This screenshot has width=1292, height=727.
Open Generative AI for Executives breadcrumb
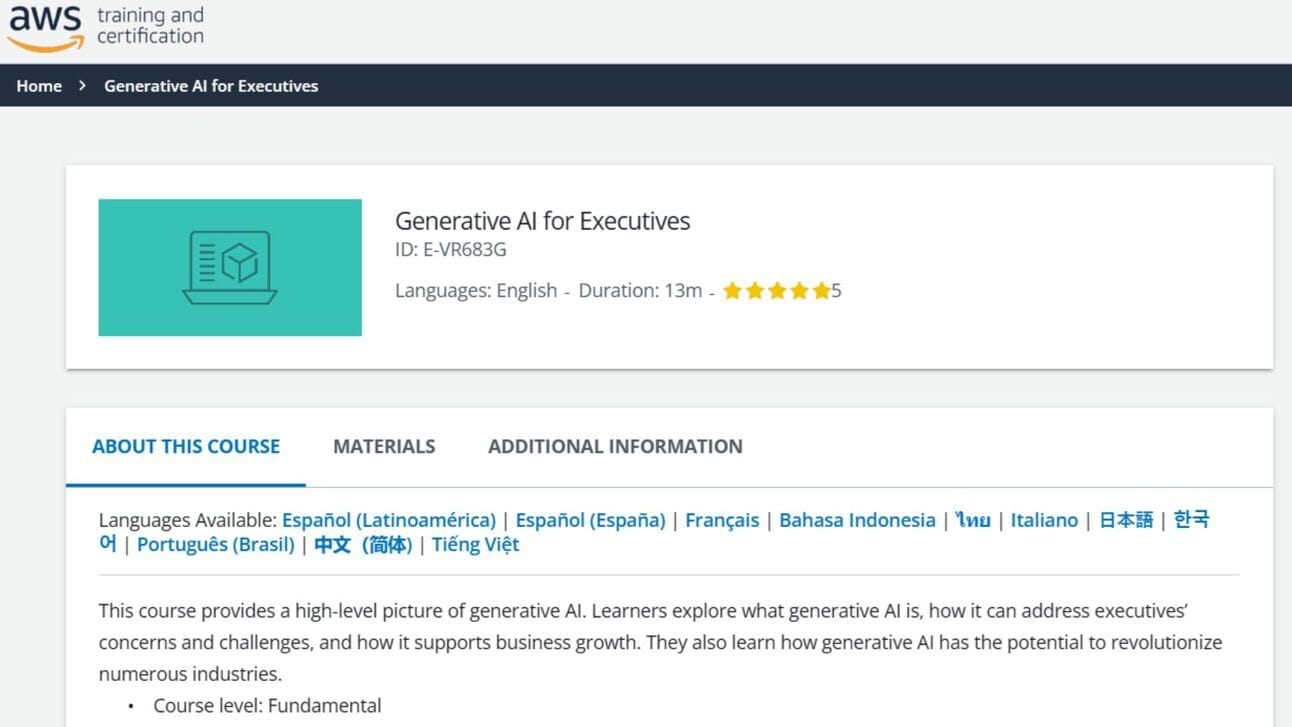(x=211, y=86)
